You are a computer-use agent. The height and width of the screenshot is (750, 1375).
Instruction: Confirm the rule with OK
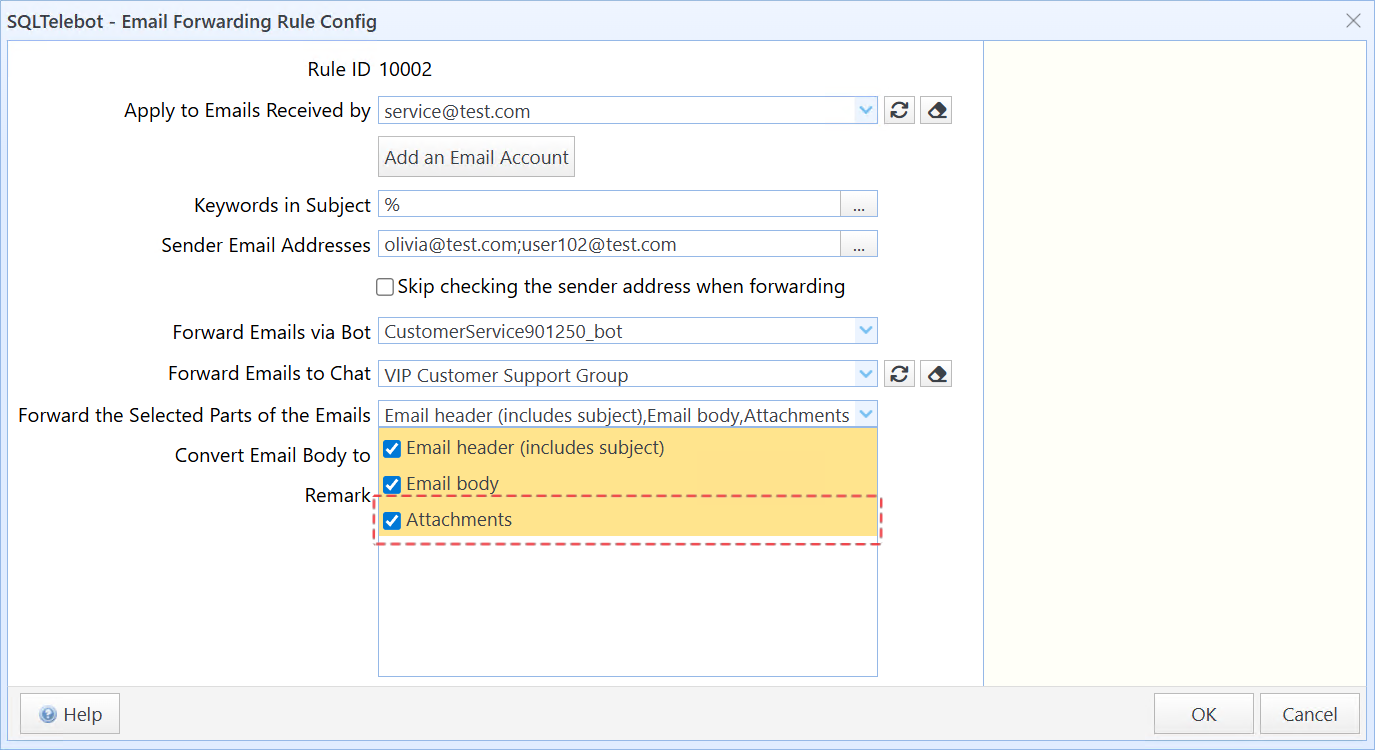(1203, 714)
